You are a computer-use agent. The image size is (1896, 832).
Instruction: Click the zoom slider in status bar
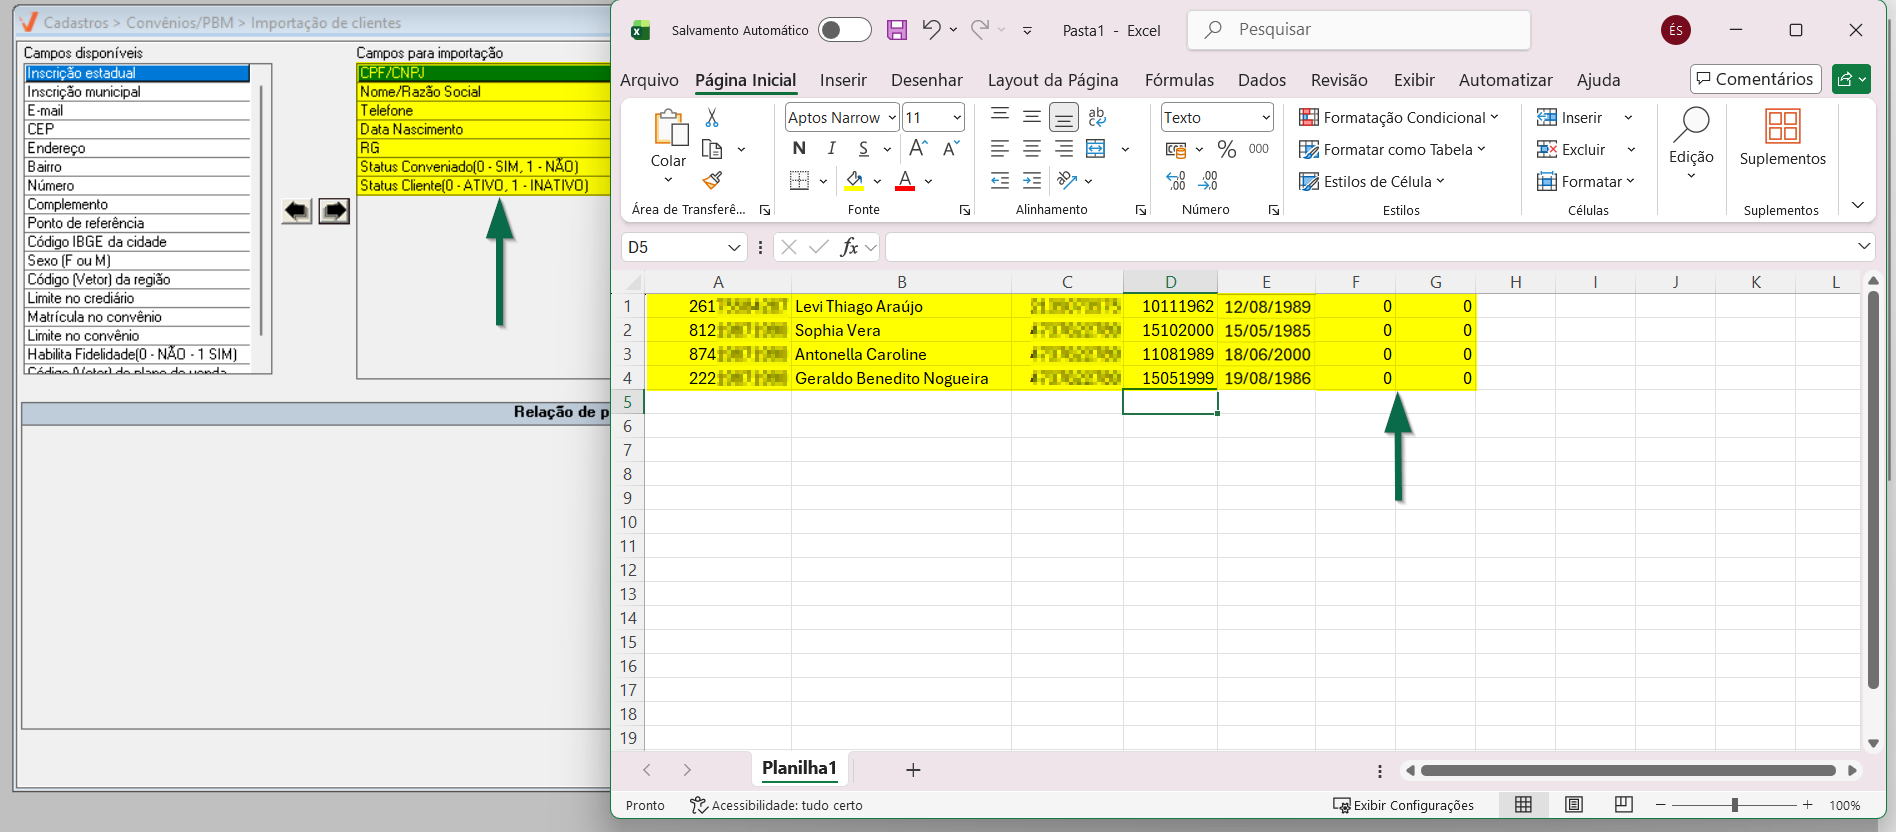(x=1734, y=805)
